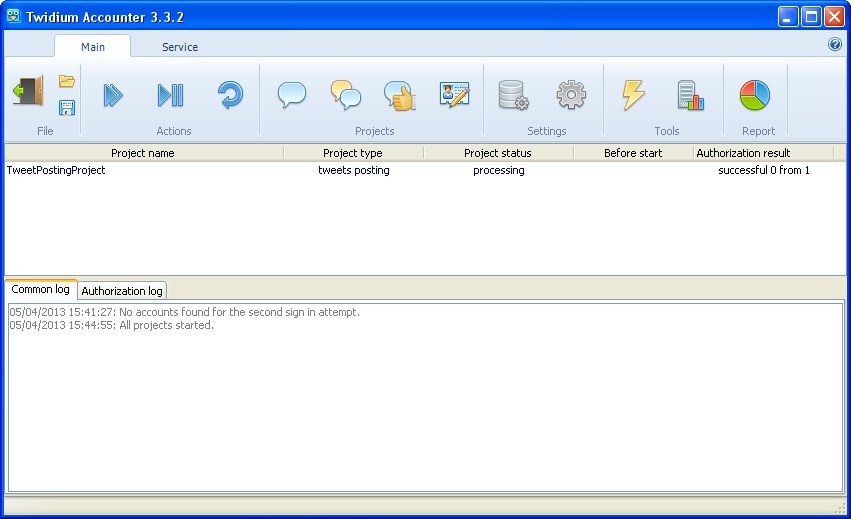
Task: Create project with single speech bubble icon
Action: click(292, 95)
